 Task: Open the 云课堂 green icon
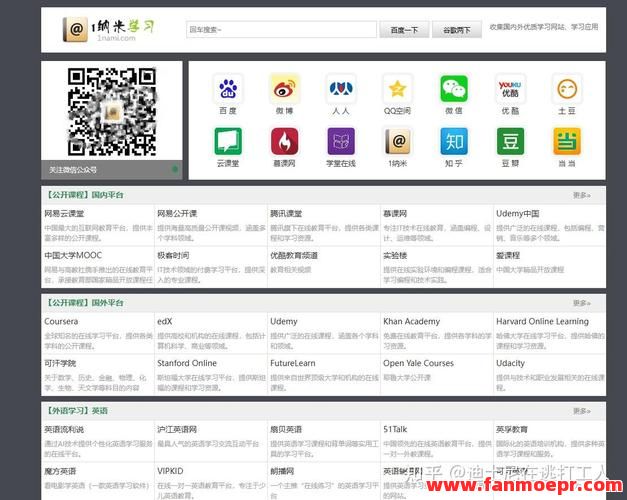[x=228, y=141]
